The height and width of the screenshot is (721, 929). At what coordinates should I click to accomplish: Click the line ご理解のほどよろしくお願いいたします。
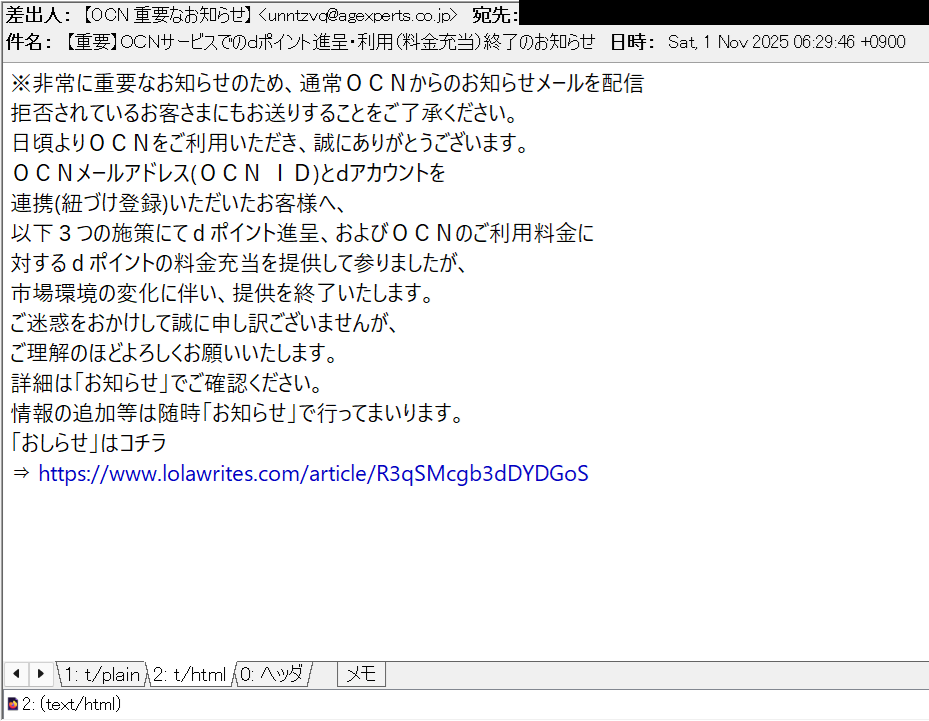pyautogui.click(x=174, y=353)
